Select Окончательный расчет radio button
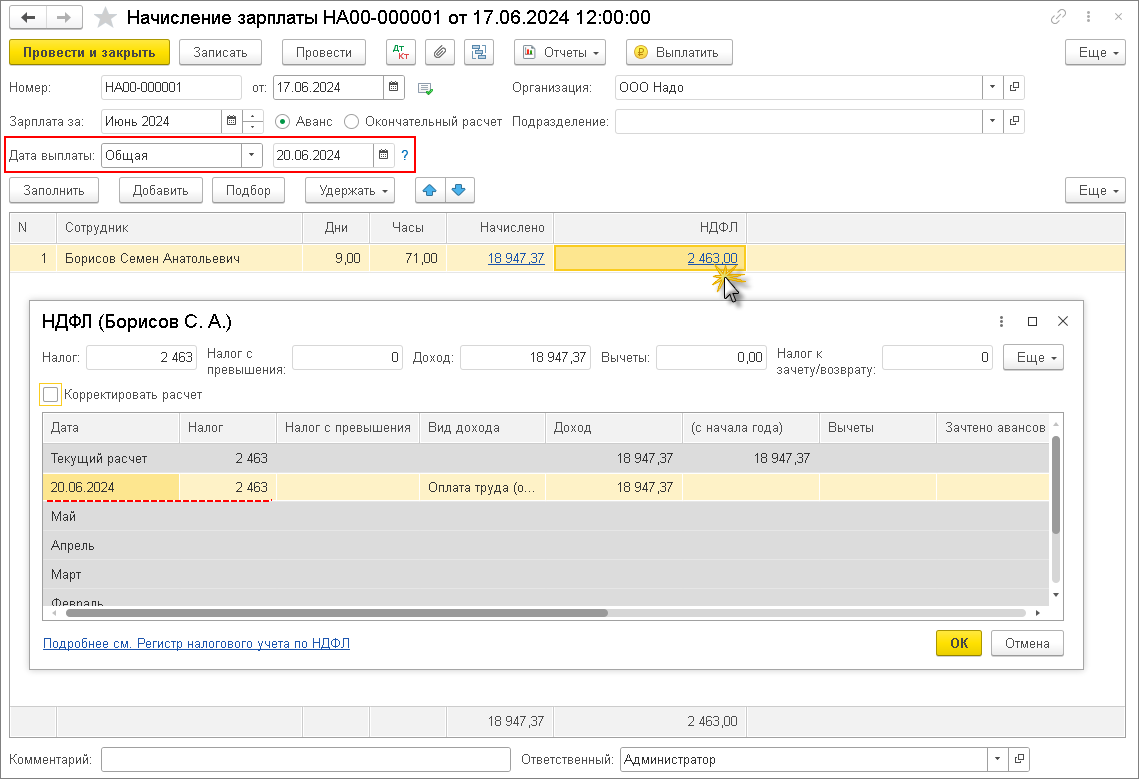 click(351, 121)
